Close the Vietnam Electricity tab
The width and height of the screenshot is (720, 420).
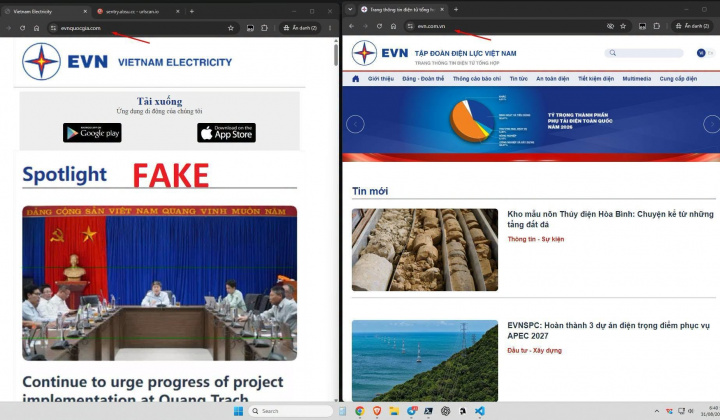click(x=85, y=11)
